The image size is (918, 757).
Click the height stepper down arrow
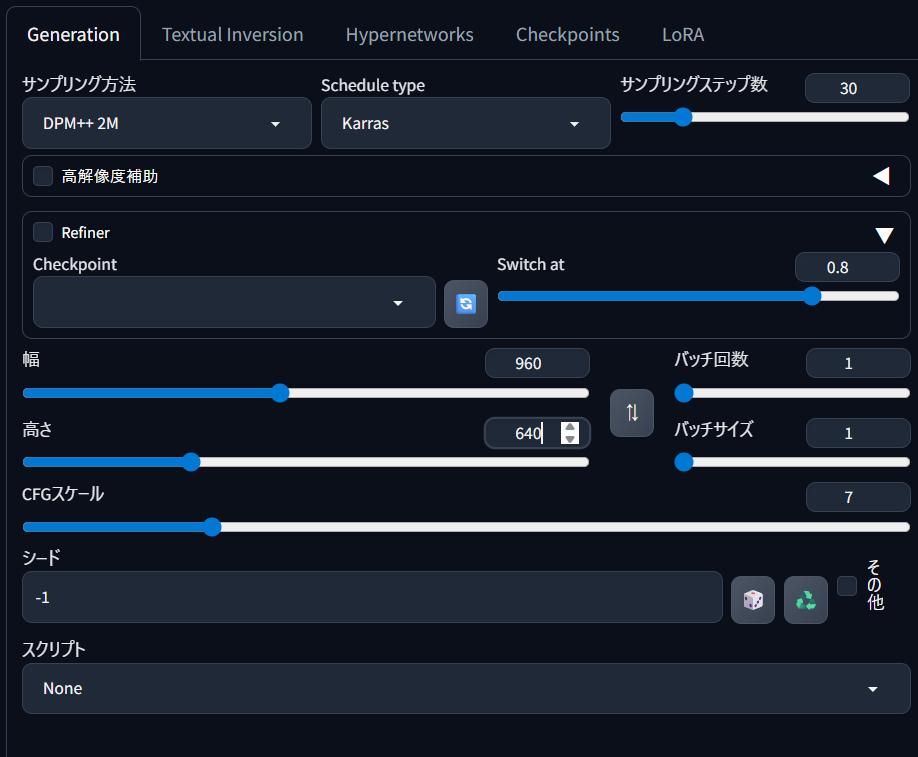570,439
